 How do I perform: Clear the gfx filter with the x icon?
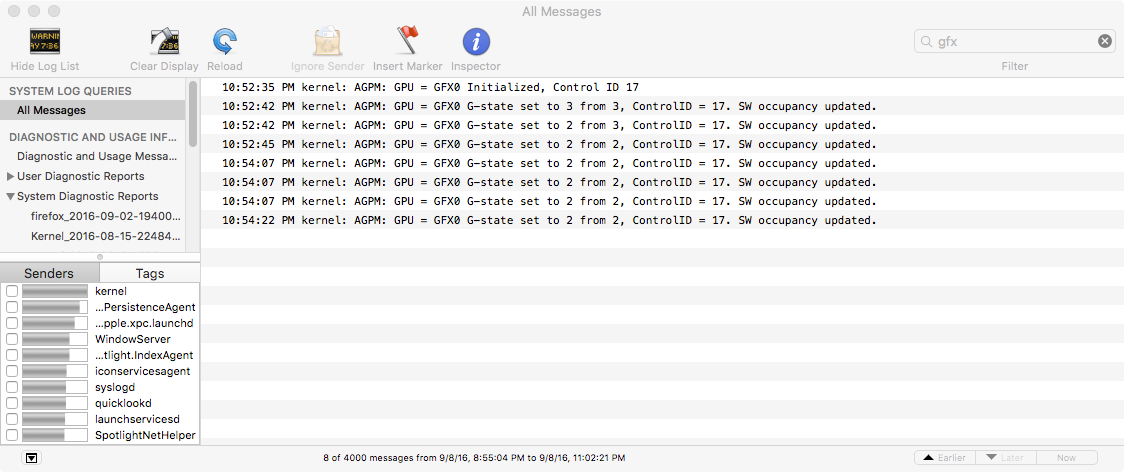(x=1105, y=42)
